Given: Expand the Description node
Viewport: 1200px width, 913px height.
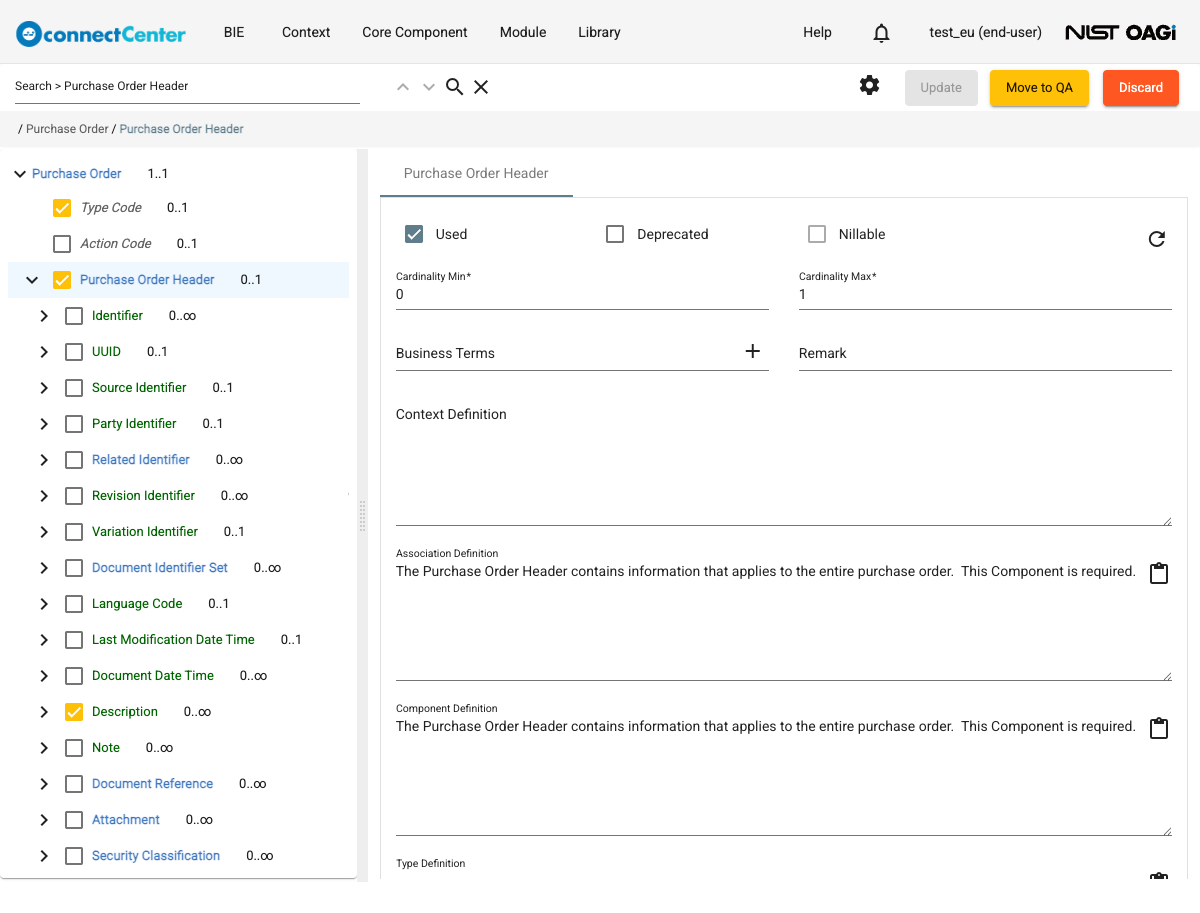Looking at the screenshot, I should 44,712.
